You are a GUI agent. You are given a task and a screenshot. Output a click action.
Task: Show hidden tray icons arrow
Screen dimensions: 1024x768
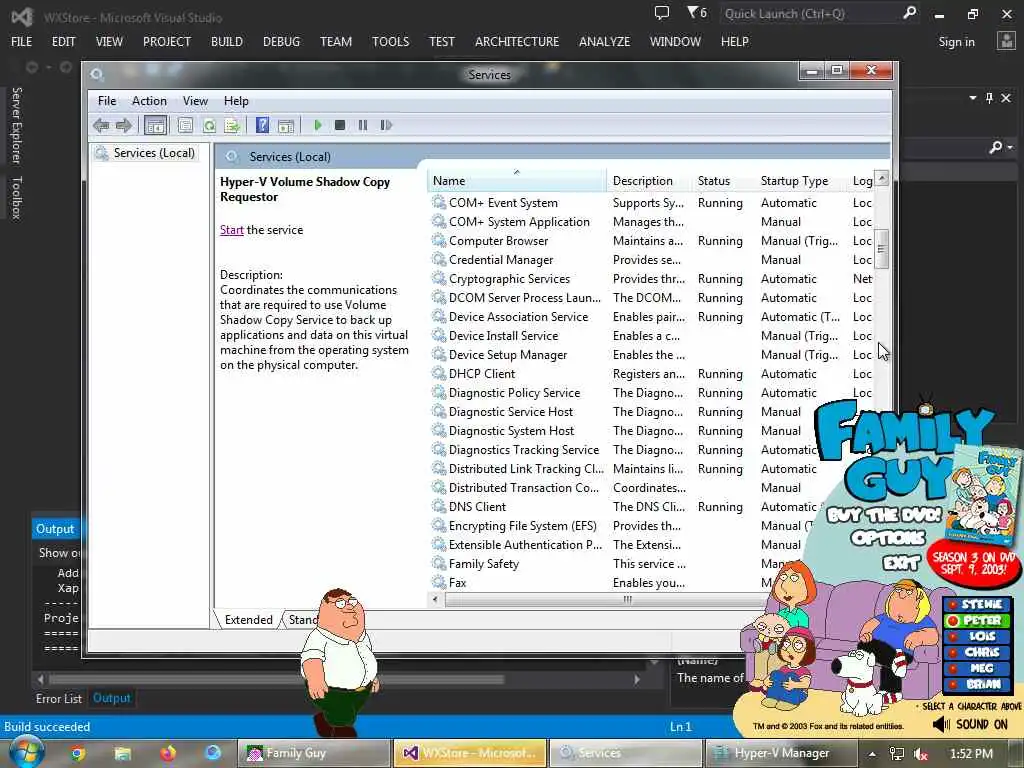[x=872, y=754]
